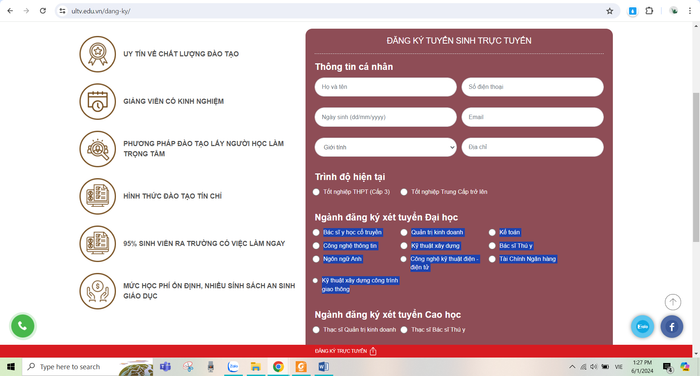This screenshot has width=700, height=376.
Task: Switch to the Chrome taskbar icon
Action: coord(278,367)
